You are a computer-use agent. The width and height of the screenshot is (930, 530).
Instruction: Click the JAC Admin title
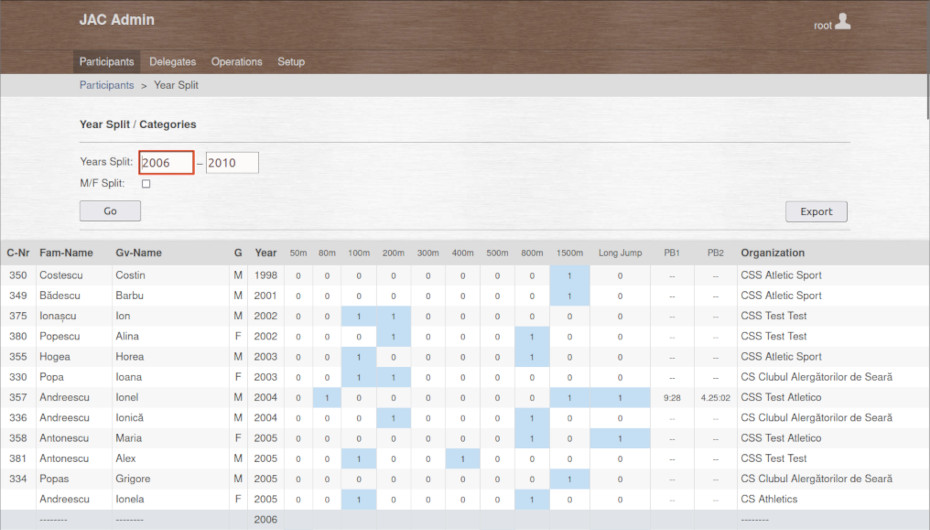[117, 20]
